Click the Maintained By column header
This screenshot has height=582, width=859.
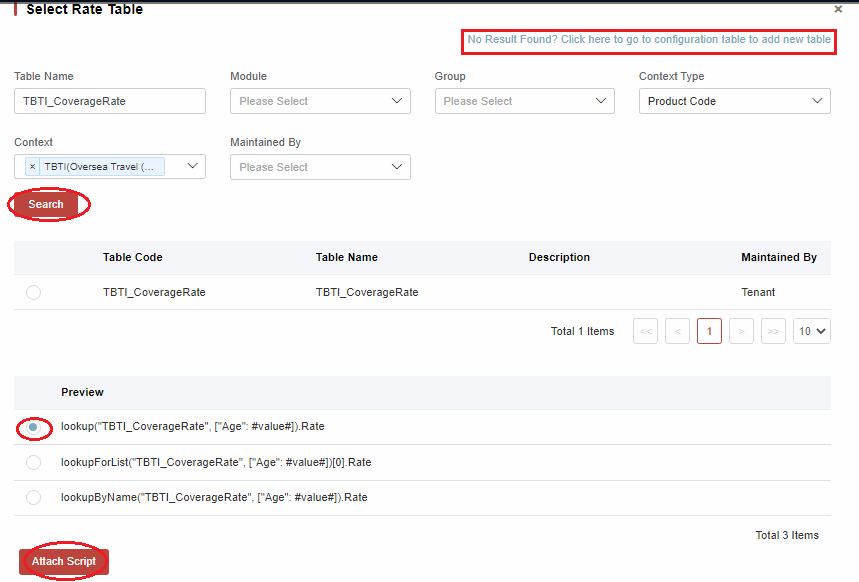click(779, 258)
